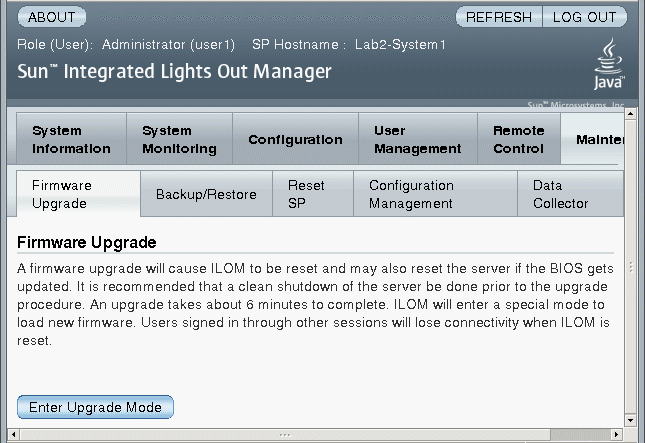645x443 pixels.
Task: Open the About dialog
Action: [x=52, y=17]
